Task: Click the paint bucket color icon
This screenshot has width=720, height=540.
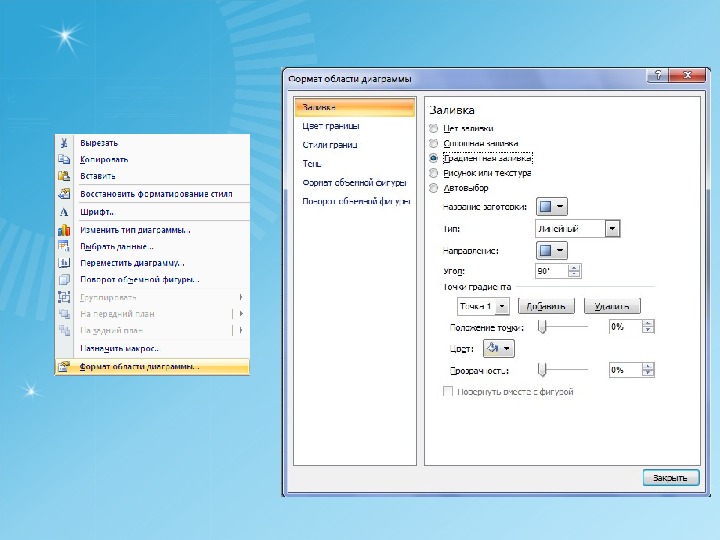Action: click(492, 348)
